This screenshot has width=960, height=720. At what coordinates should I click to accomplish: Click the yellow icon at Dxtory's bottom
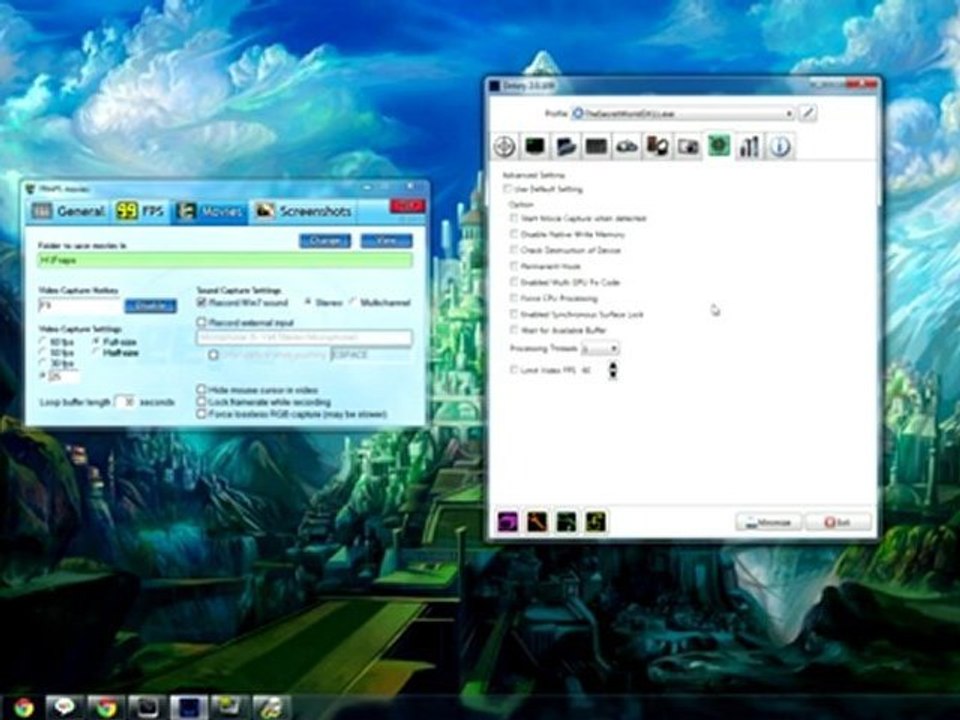[596, 522]
